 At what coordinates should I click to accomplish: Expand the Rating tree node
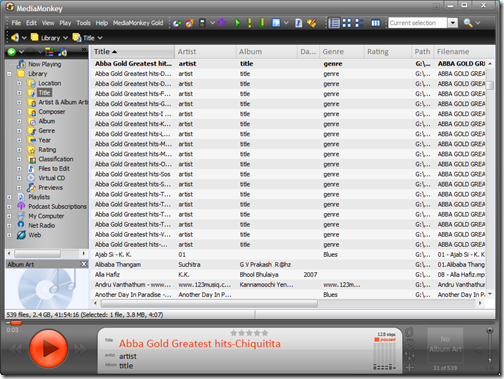click(x=19, y=150)
